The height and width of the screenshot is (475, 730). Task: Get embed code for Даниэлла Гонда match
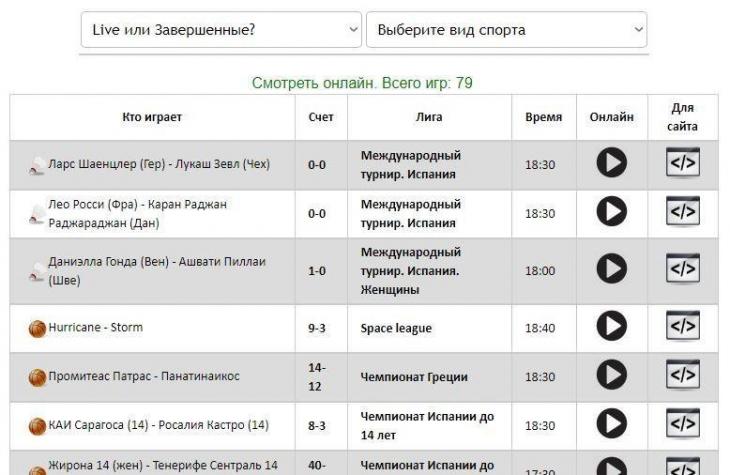pos(682,270)
